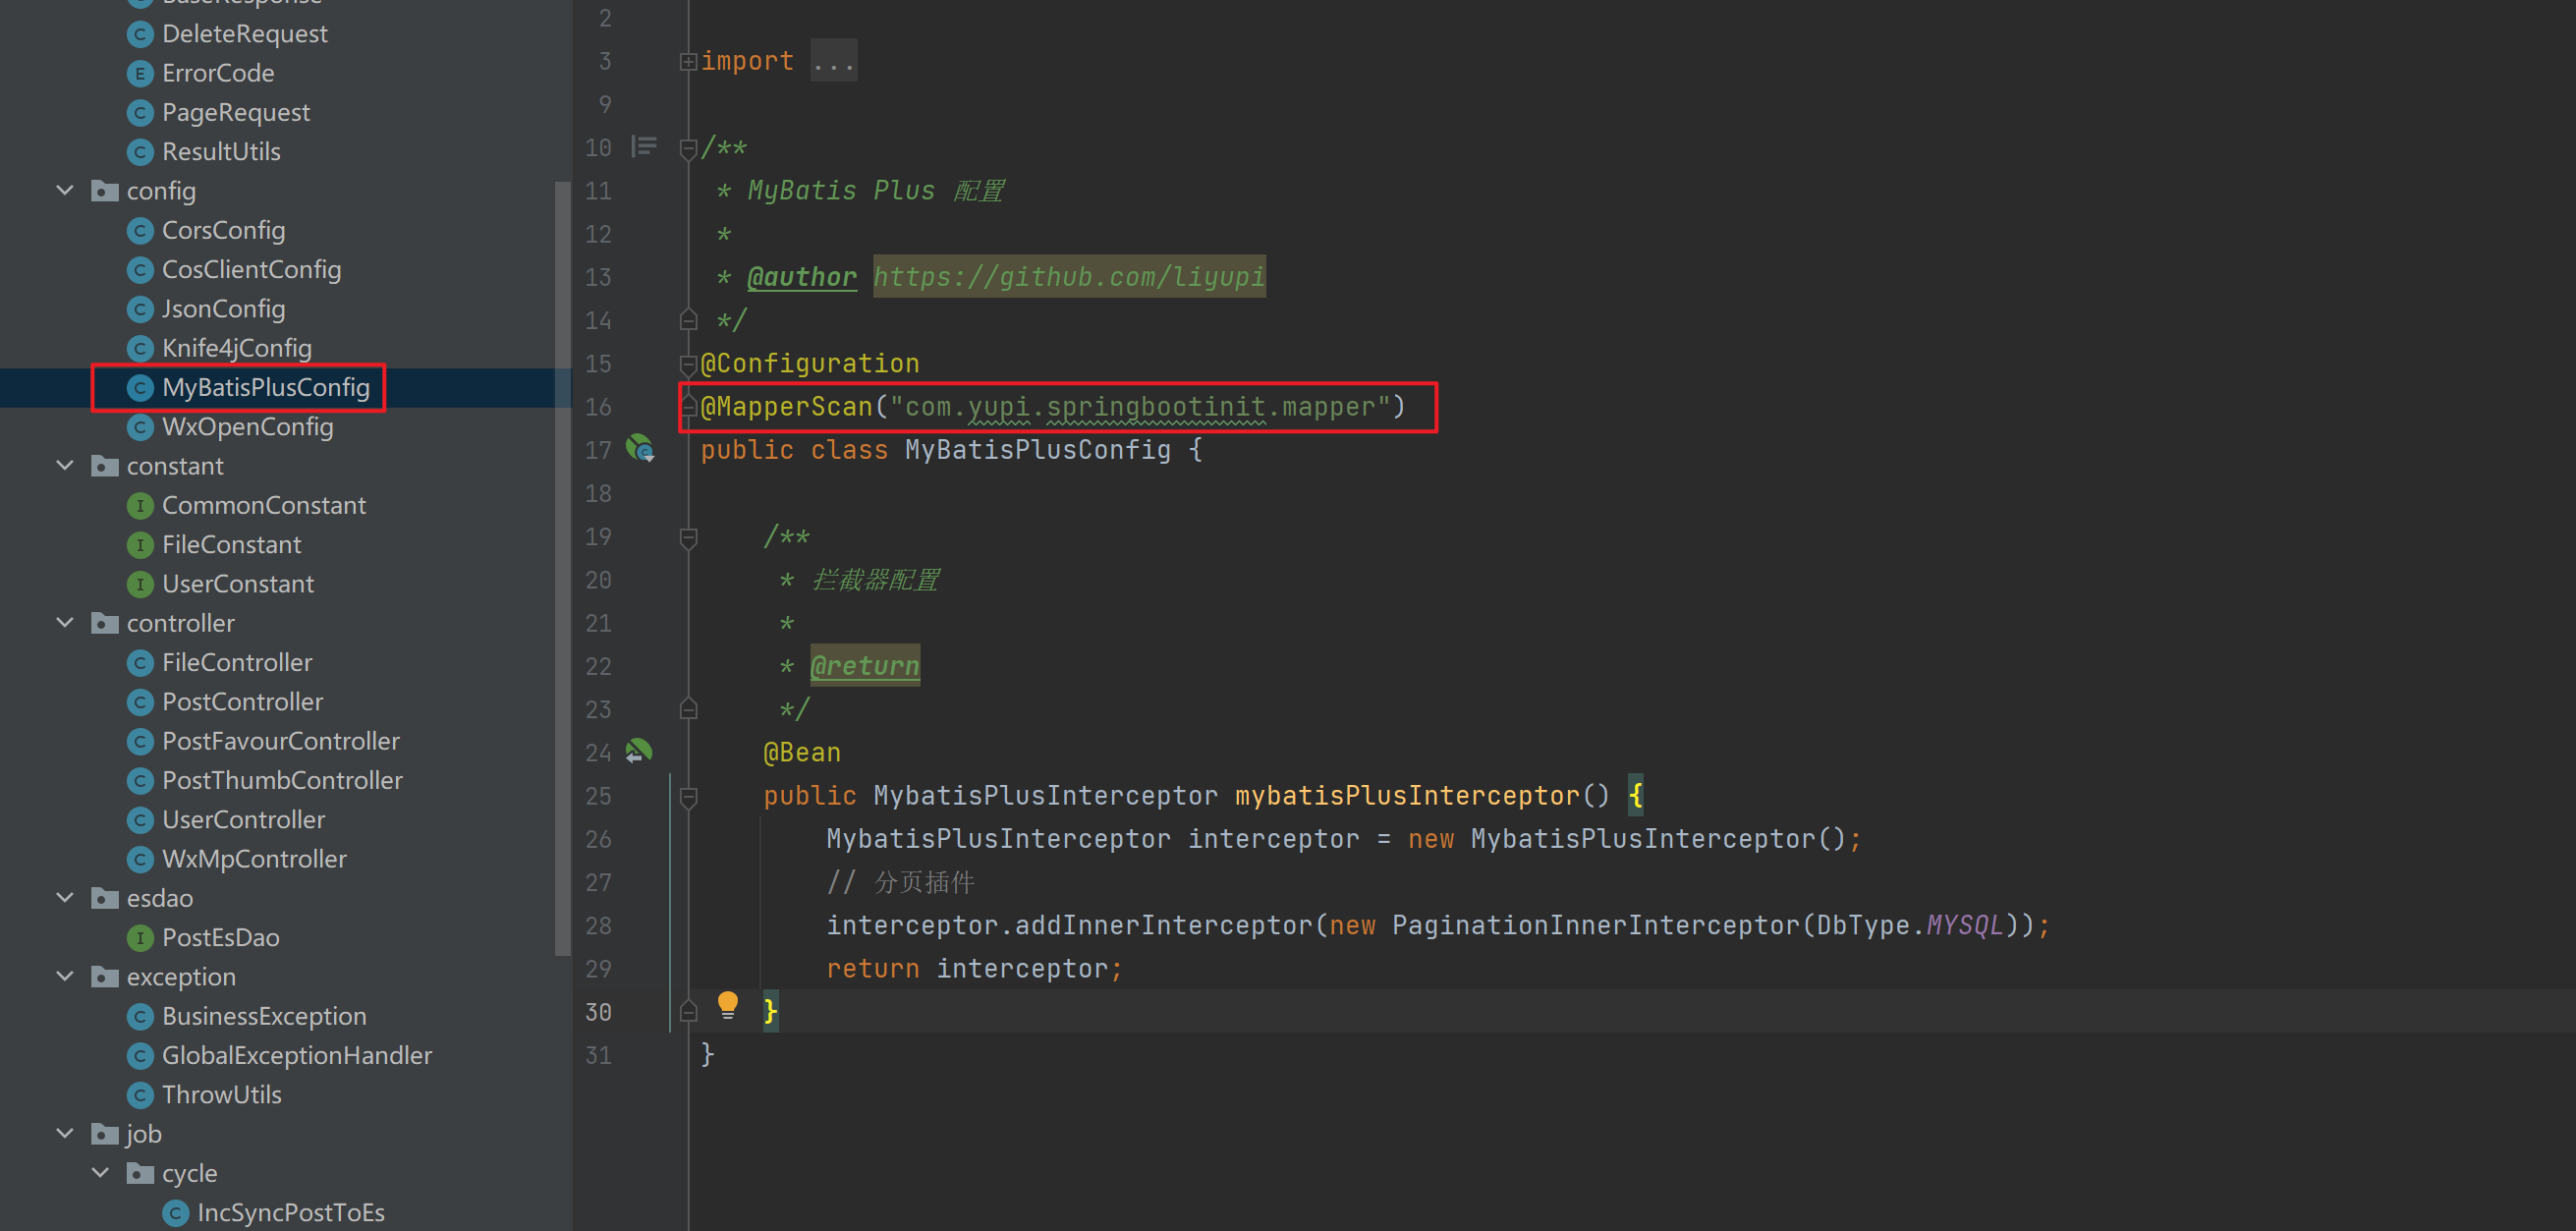The image size is (2576, 1231).
Task: Click the CommonConstant interface icon
Action: (x=140, y=505)
